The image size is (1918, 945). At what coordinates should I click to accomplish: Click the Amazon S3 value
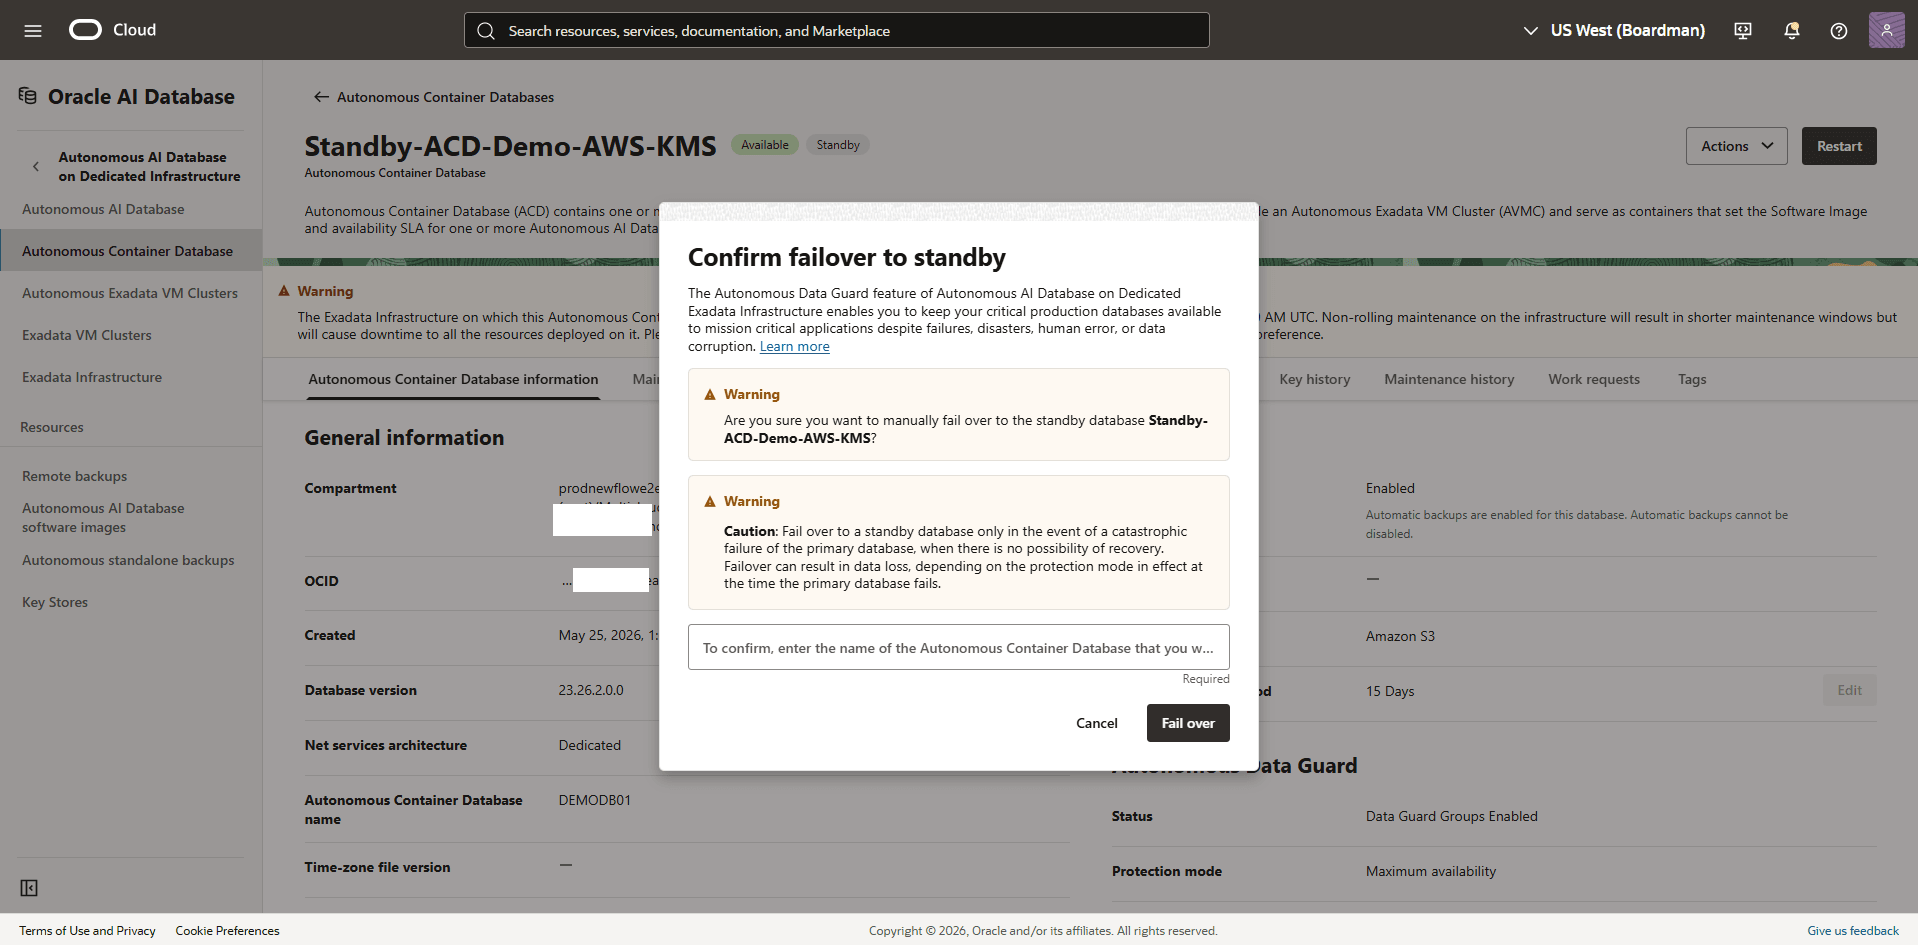(x=1400, y=636)
